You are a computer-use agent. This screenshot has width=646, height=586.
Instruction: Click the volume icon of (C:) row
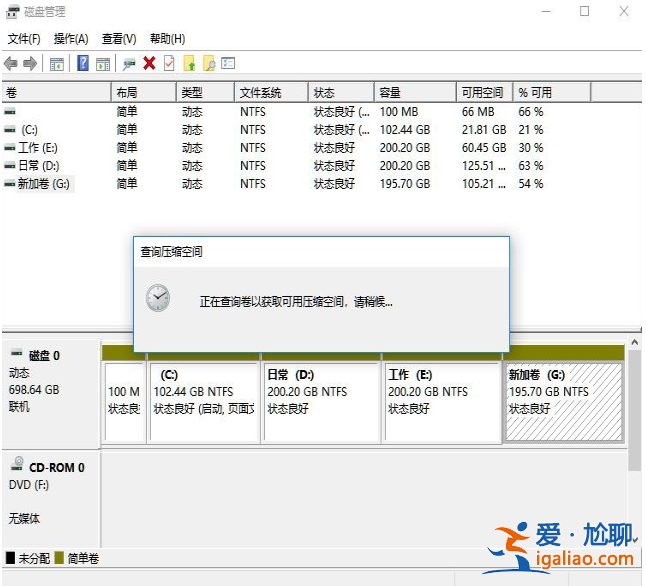coord(10,130)
